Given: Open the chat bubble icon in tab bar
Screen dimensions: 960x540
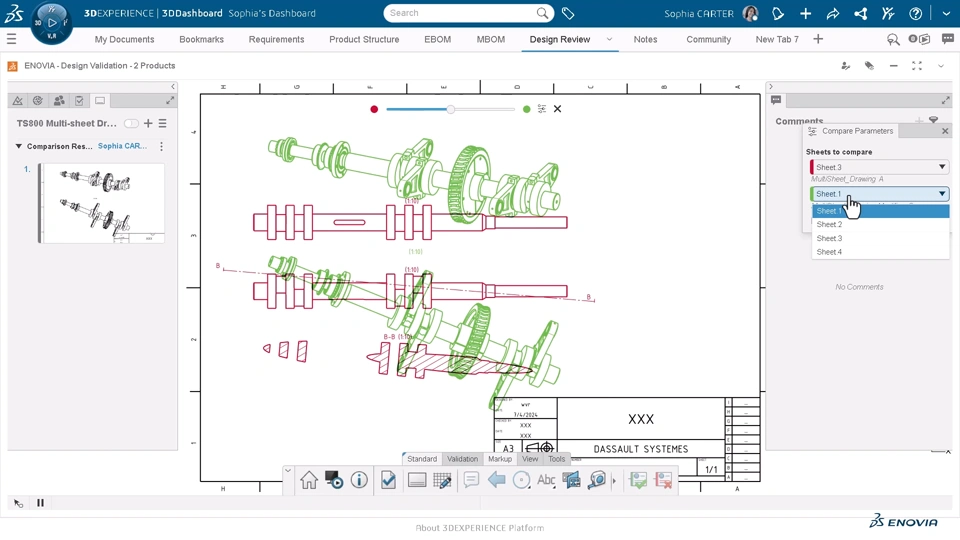Looking at the screenshot, I should click(x=947, y=39).
